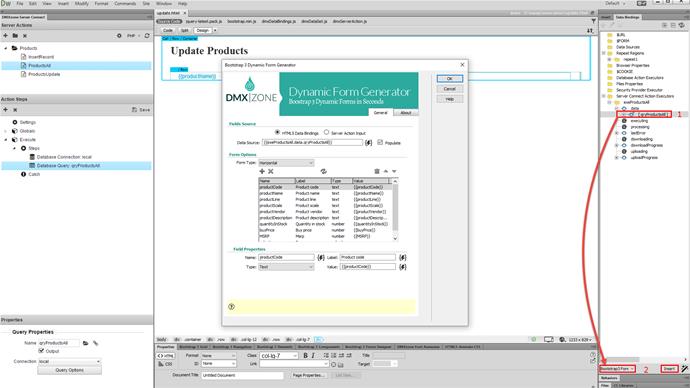
Task: Open the Form Type dropdown
Action: 286,163
